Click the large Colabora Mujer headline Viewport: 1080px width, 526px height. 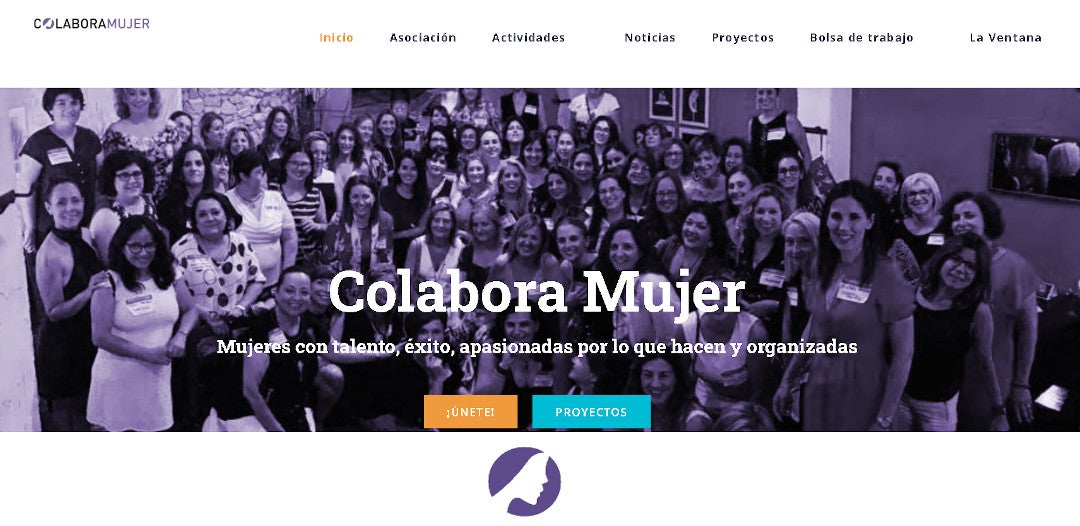537,293
